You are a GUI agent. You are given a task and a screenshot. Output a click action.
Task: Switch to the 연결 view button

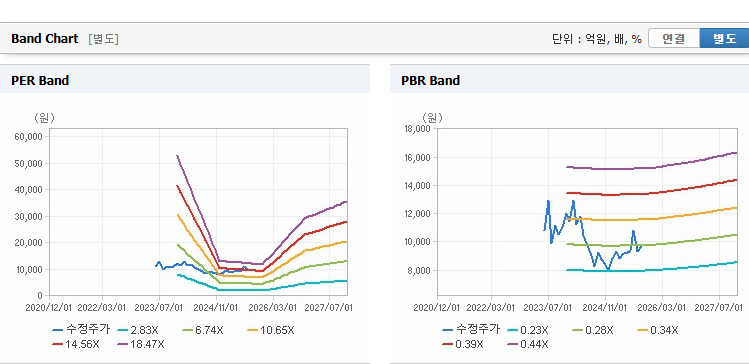coord(674,39)
